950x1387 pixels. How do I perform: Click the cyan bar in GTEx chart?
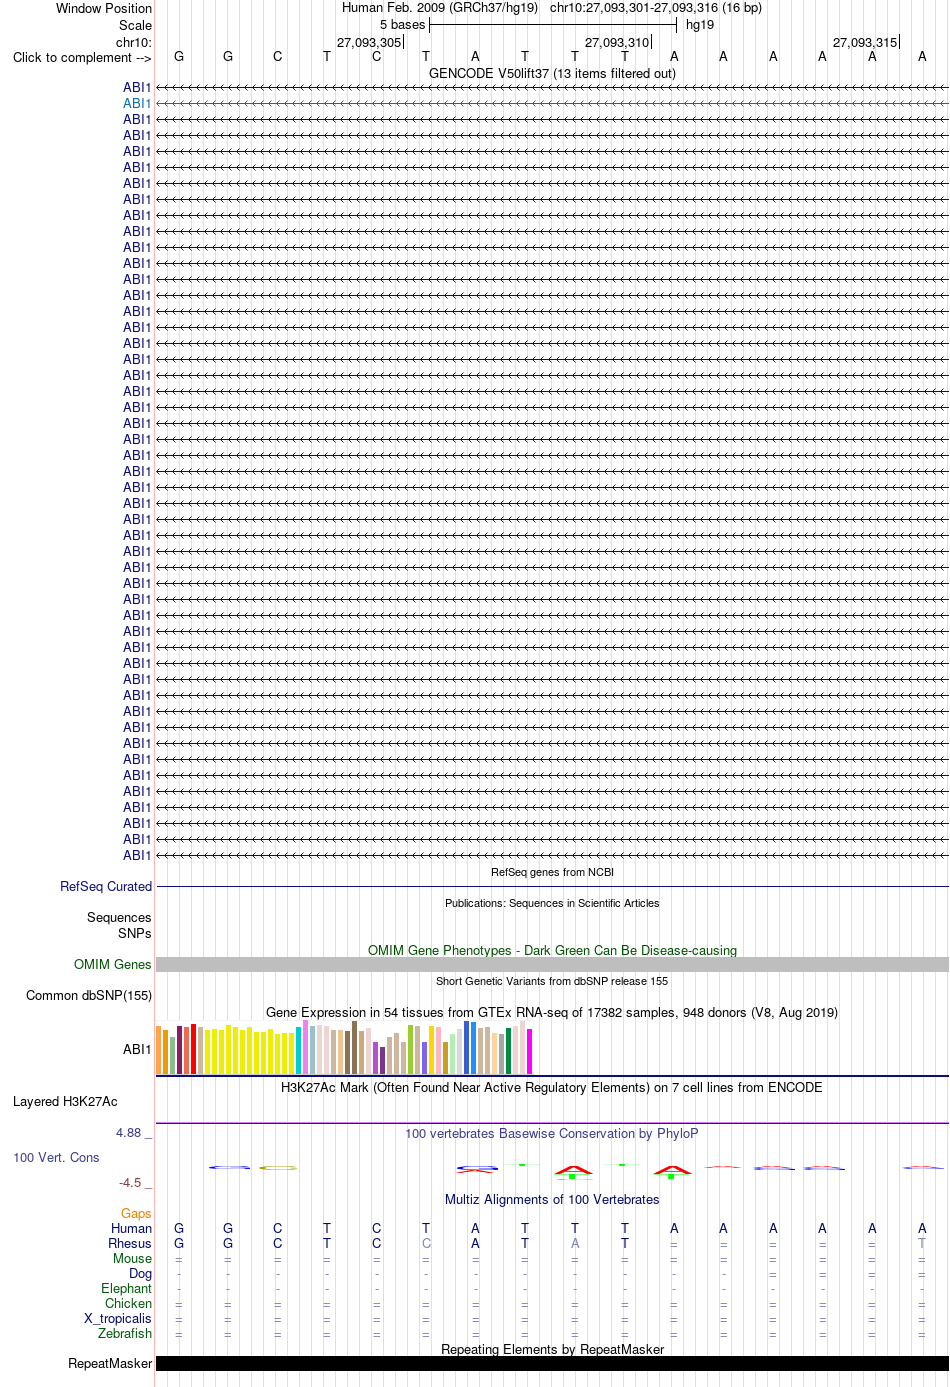[298, 1050]
